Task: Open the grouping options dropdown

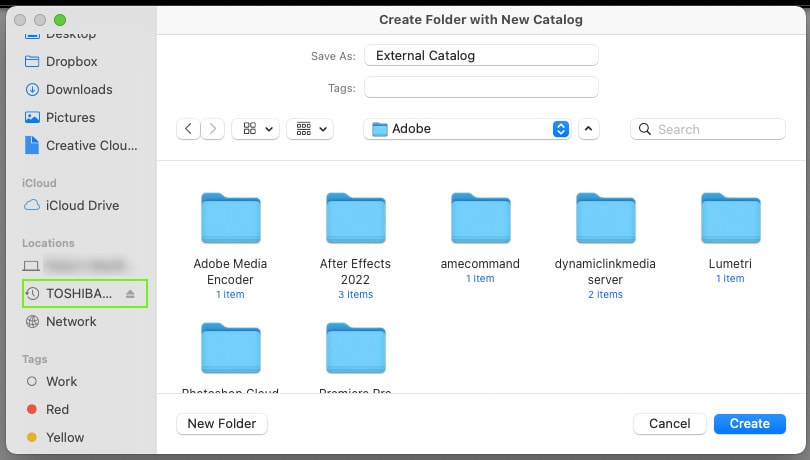Action: click(x=310, y=129)
